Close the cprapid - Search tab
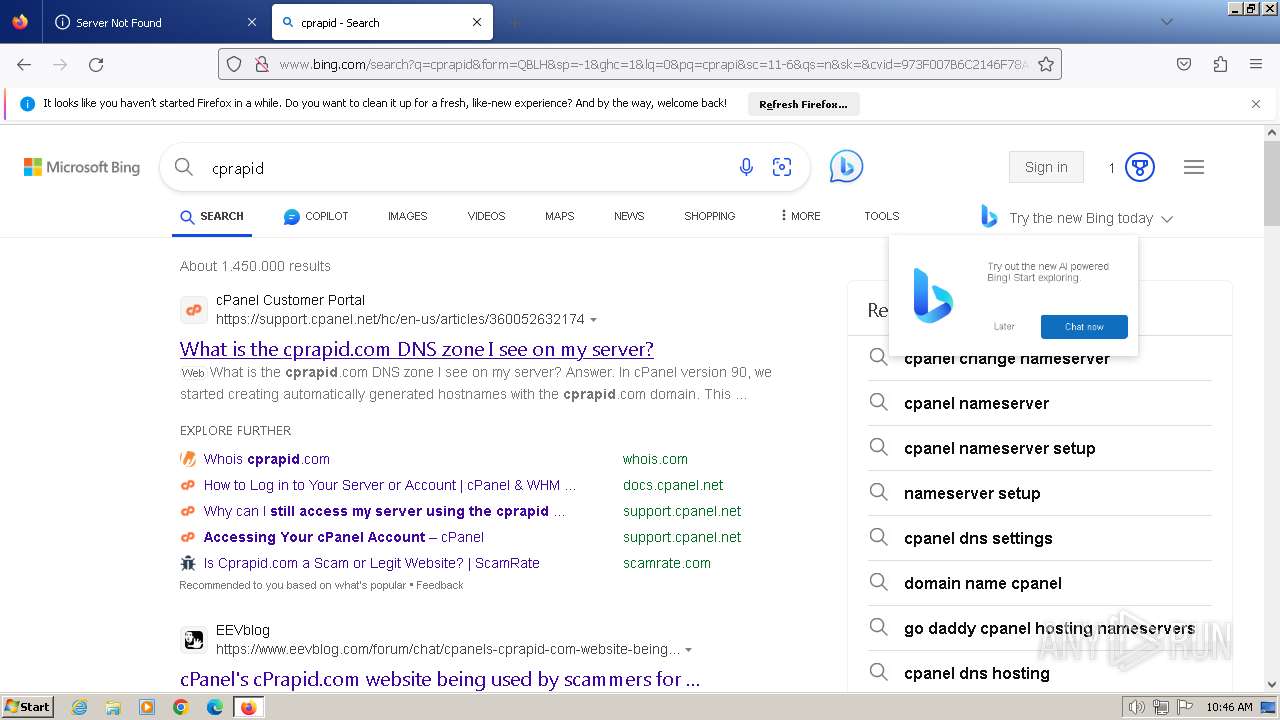This screenshot has height=720, width=1280. [477, 22]
